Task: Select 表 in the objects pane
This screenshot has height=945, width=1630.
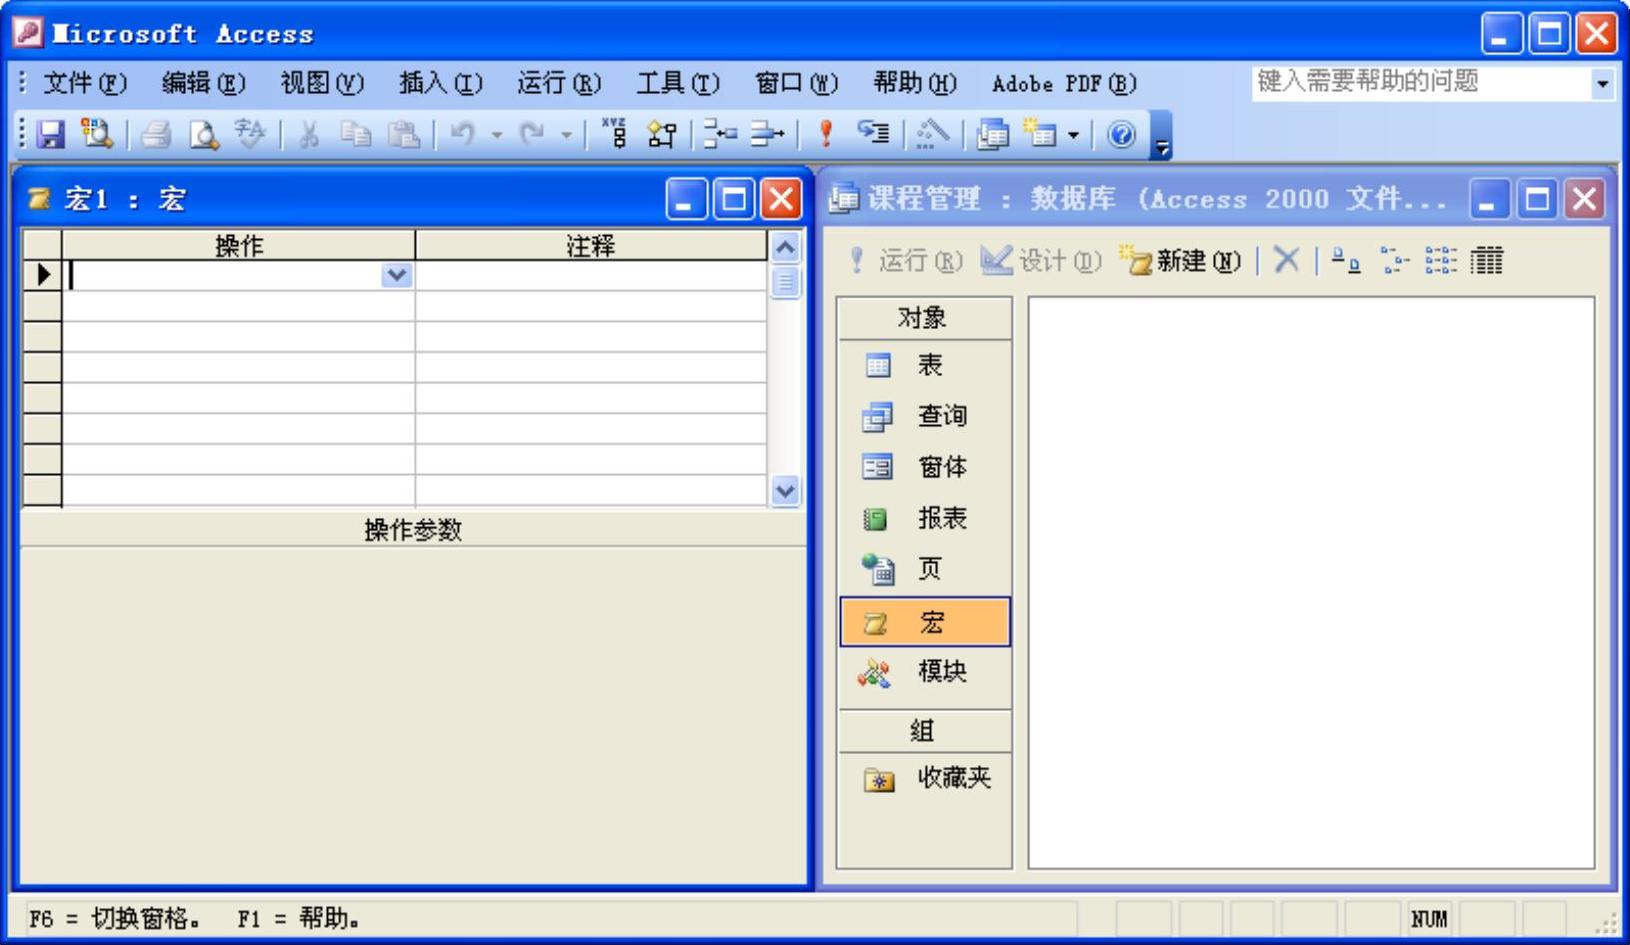Action: click(x=925, y=366)
